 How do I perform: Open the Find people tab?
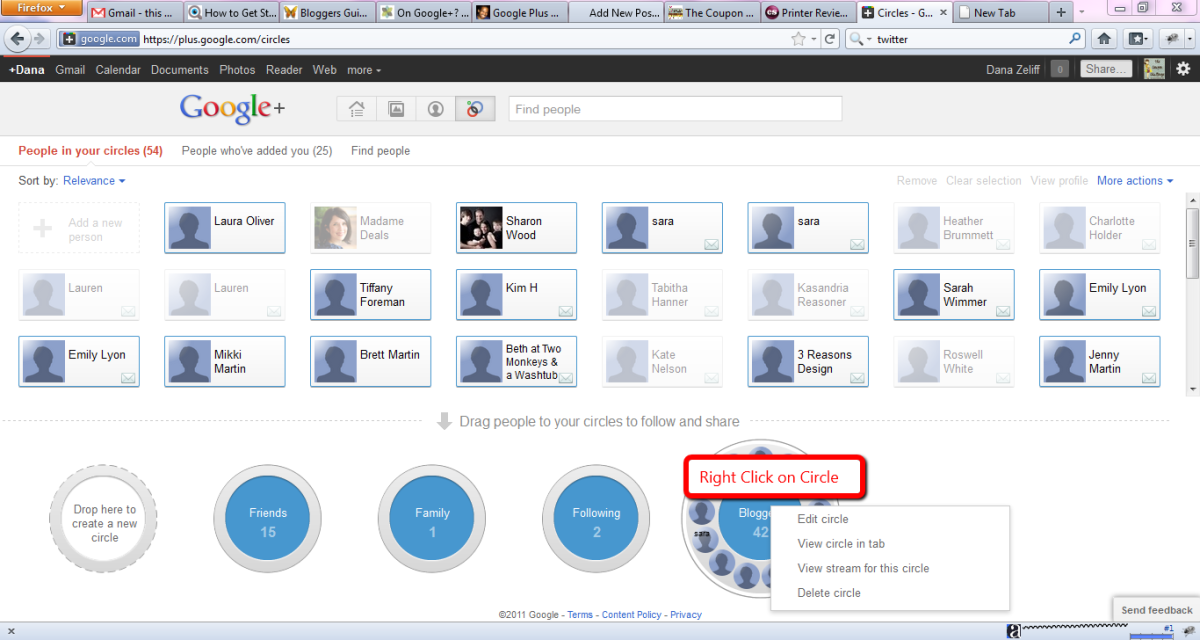click(x=380, y=151)
